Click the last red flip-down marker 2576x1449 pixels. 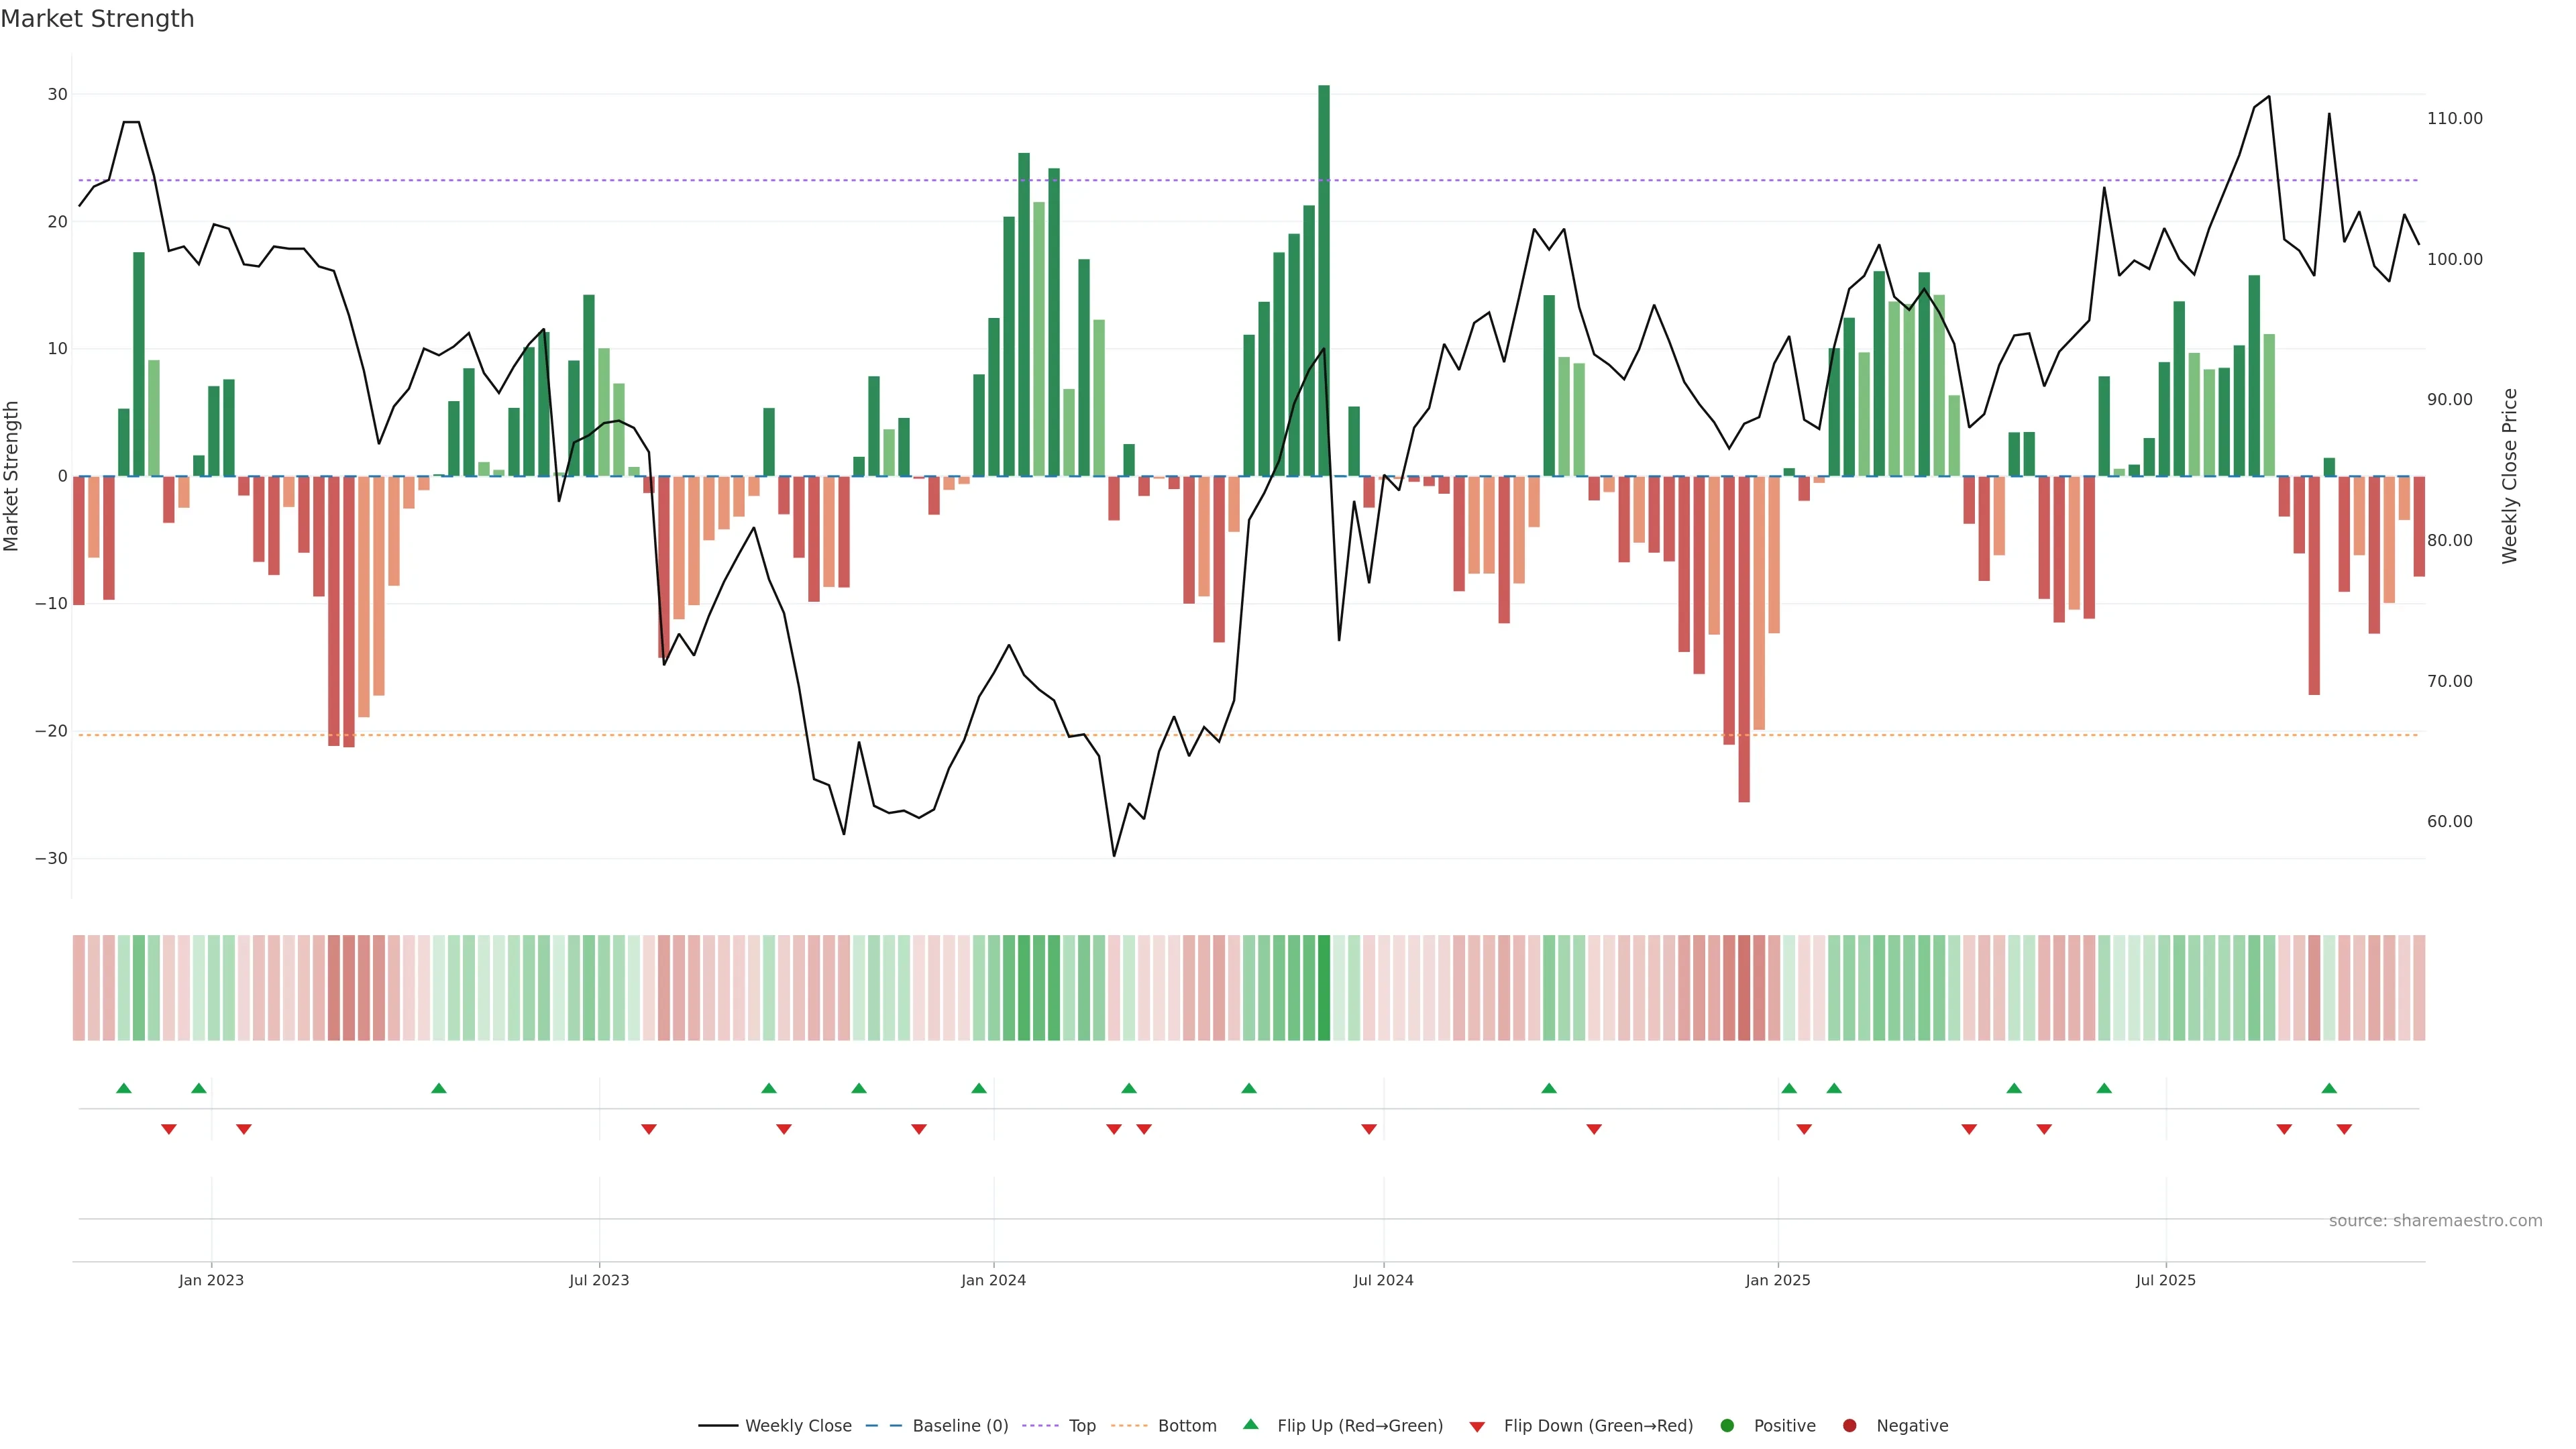[x=2344, y=1129]
